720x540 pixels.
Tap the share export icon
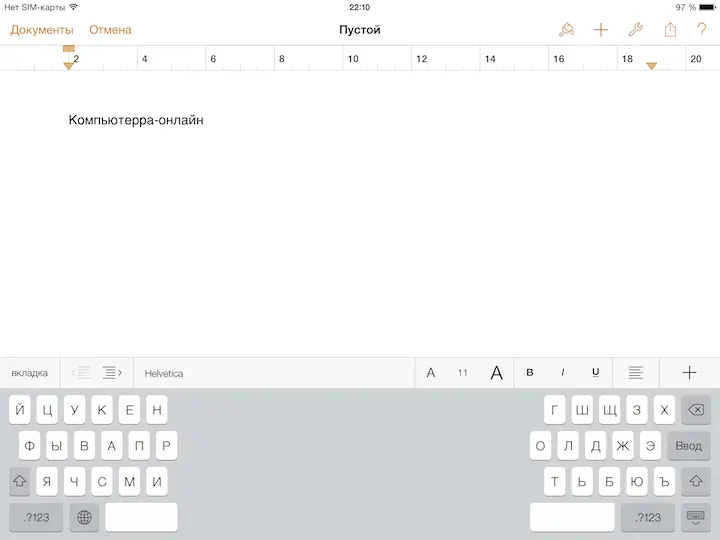coord(670,30)
